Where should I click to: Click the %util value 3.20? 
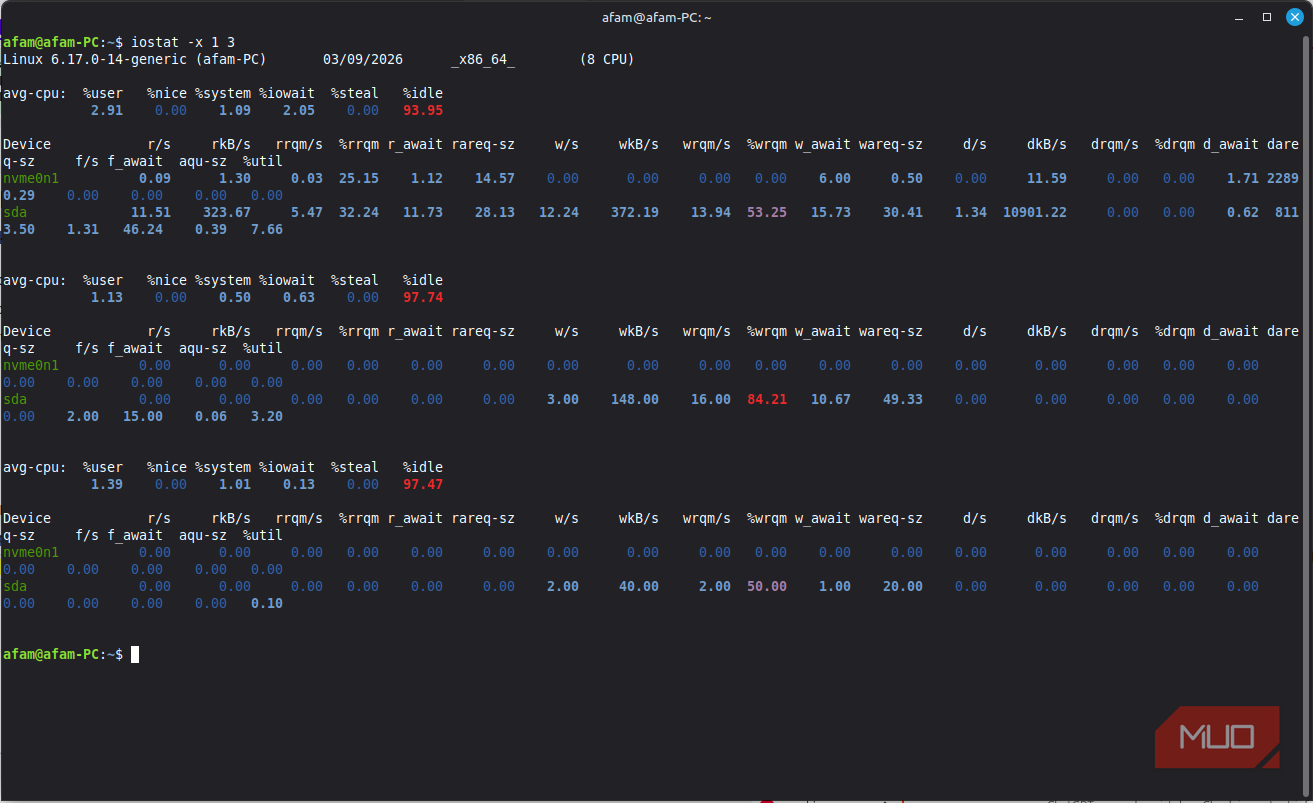click(x=267, y=416)
